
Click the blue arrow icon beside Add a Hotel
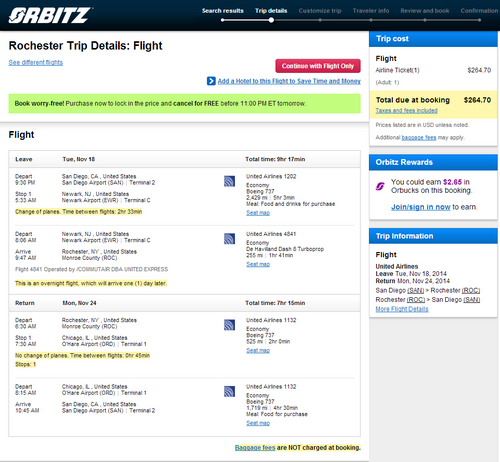(211, 81)
